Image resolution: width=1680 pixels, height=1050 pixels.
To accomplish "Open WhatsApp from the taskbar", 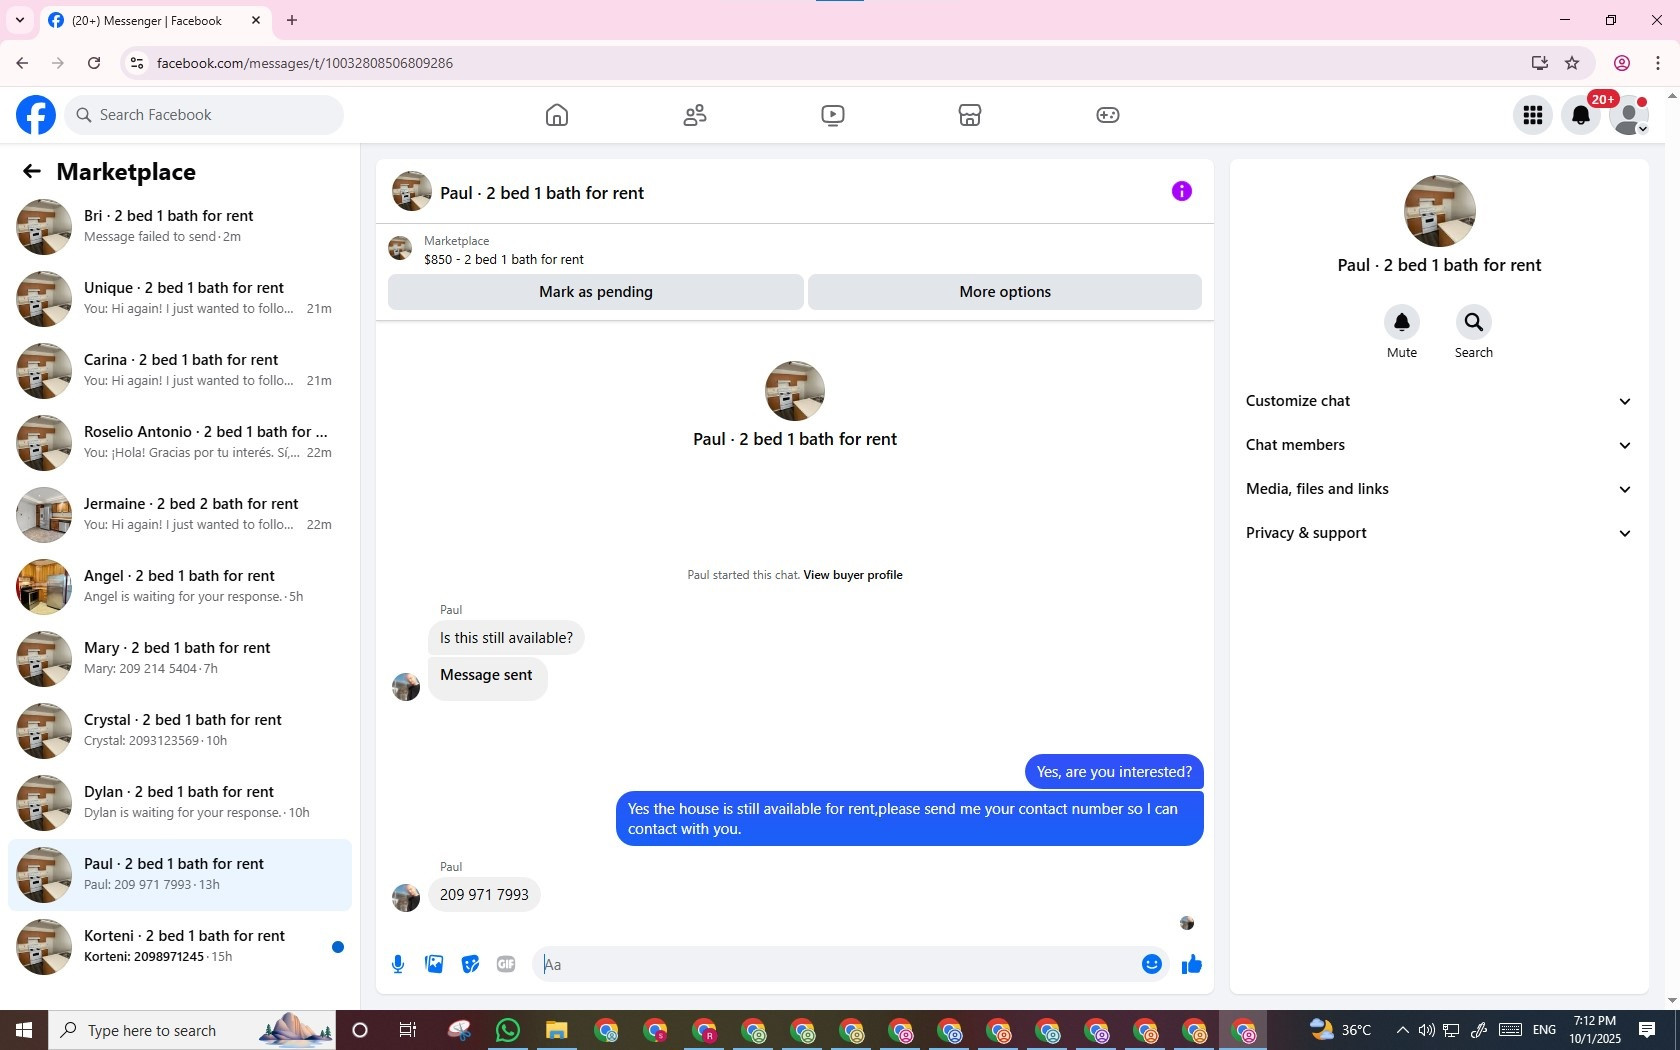I will (x=508, y=1030).
